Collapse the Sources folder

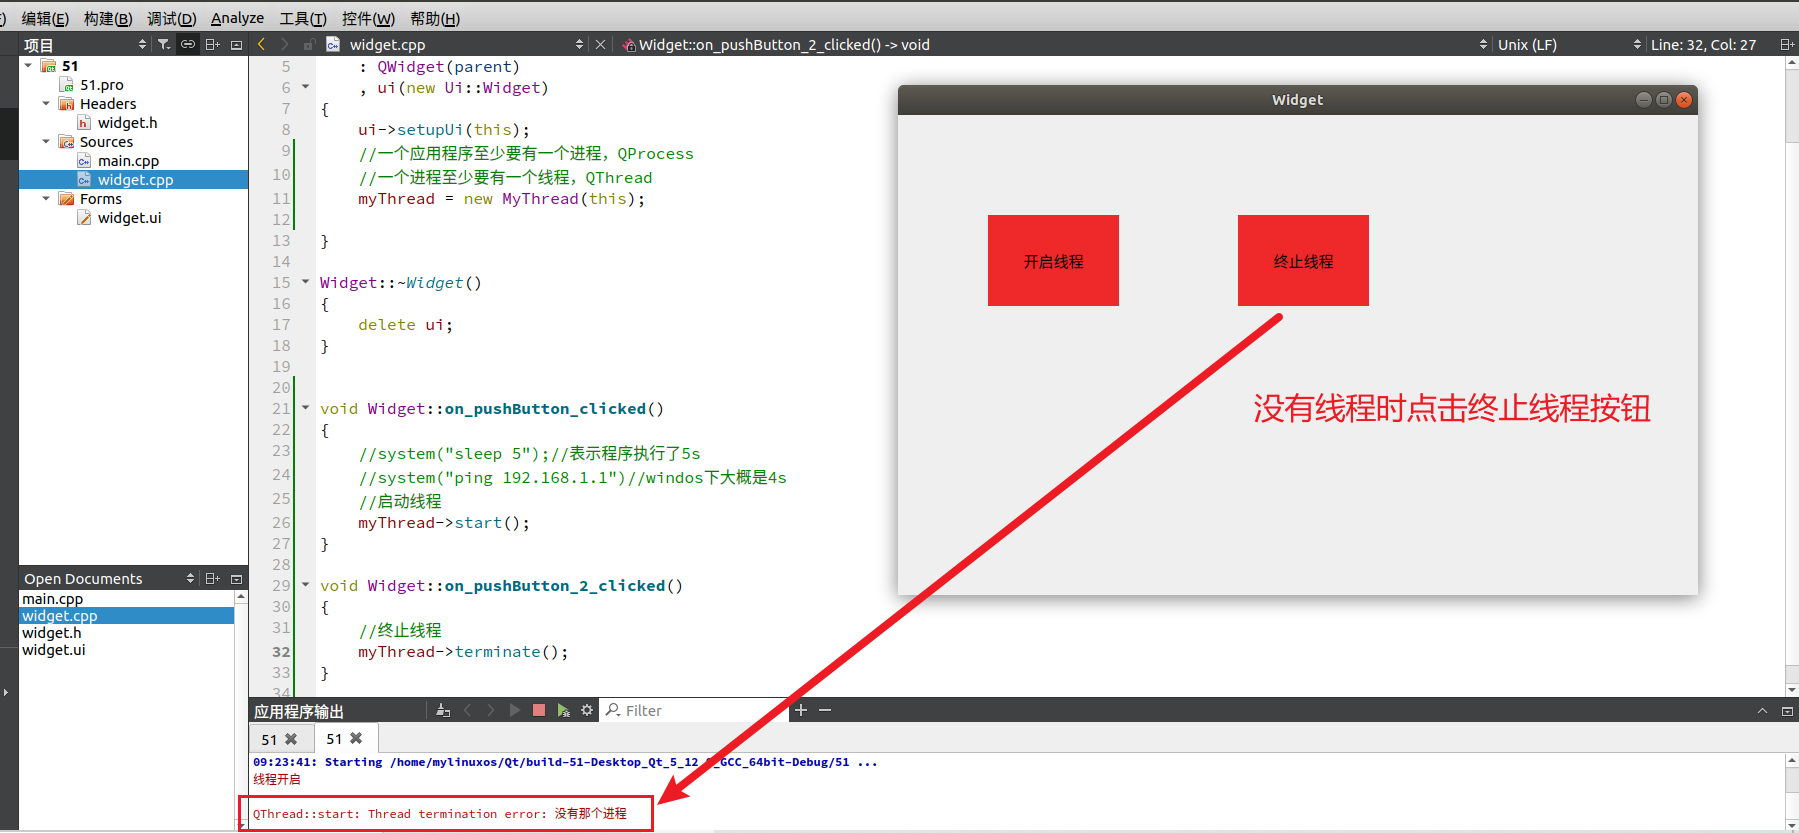tap(46, 142)
